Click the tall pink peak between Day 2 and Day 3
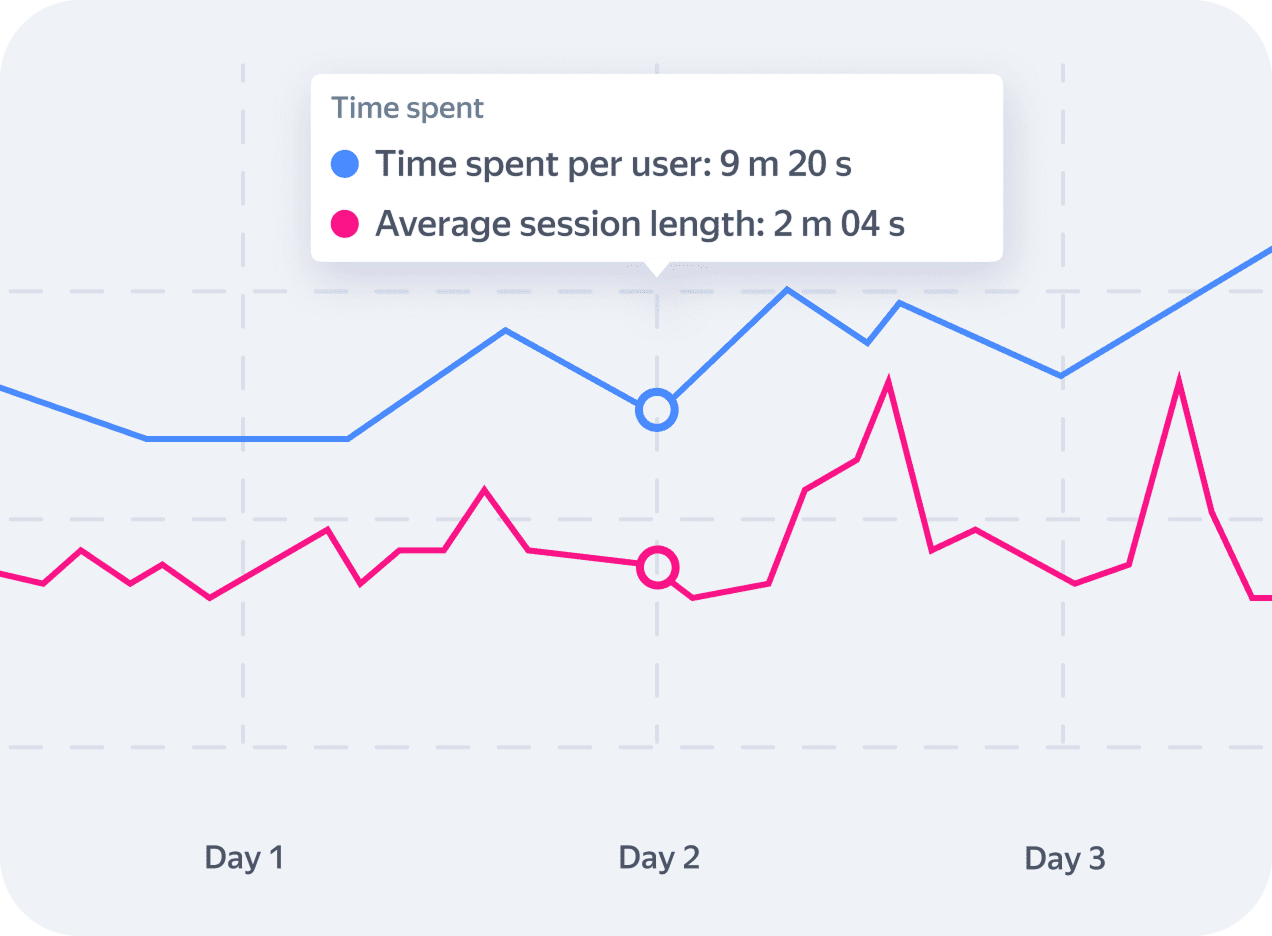The image size is (1272, 936). [888, 381]
